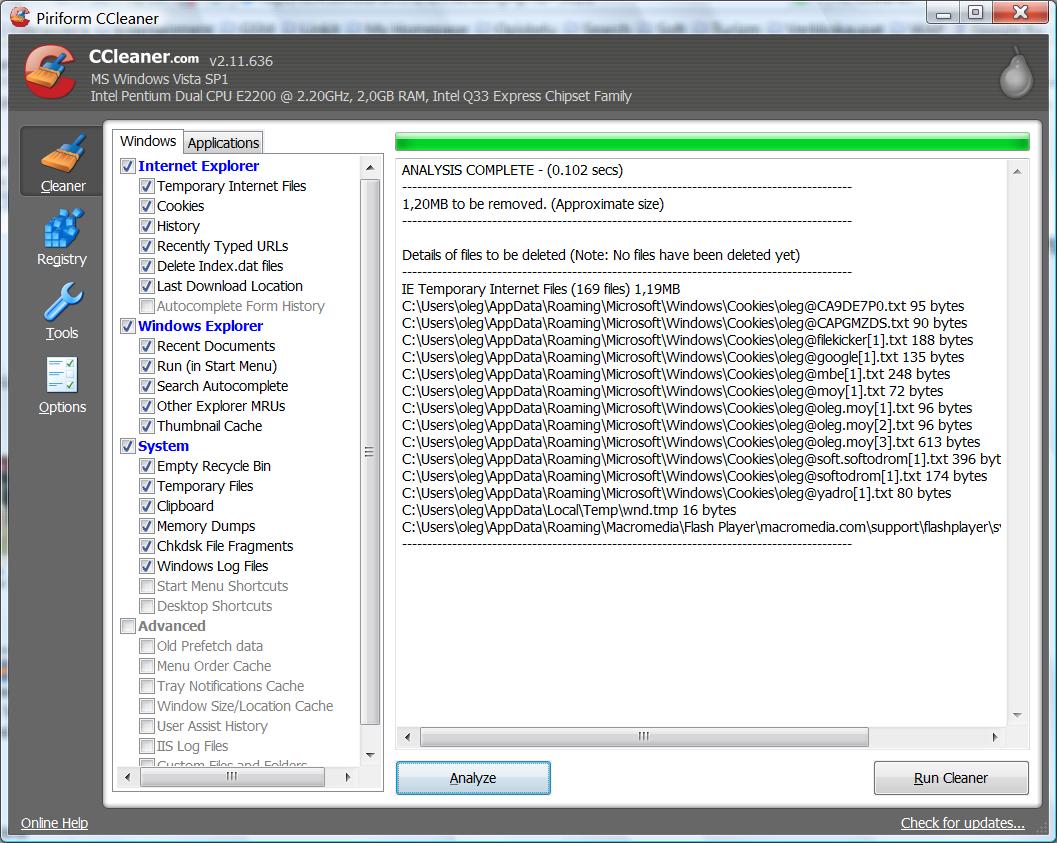The height and width of the screenshot is (843, 1057).
Task: Open Check for updates link
Action: click(963, 823)
